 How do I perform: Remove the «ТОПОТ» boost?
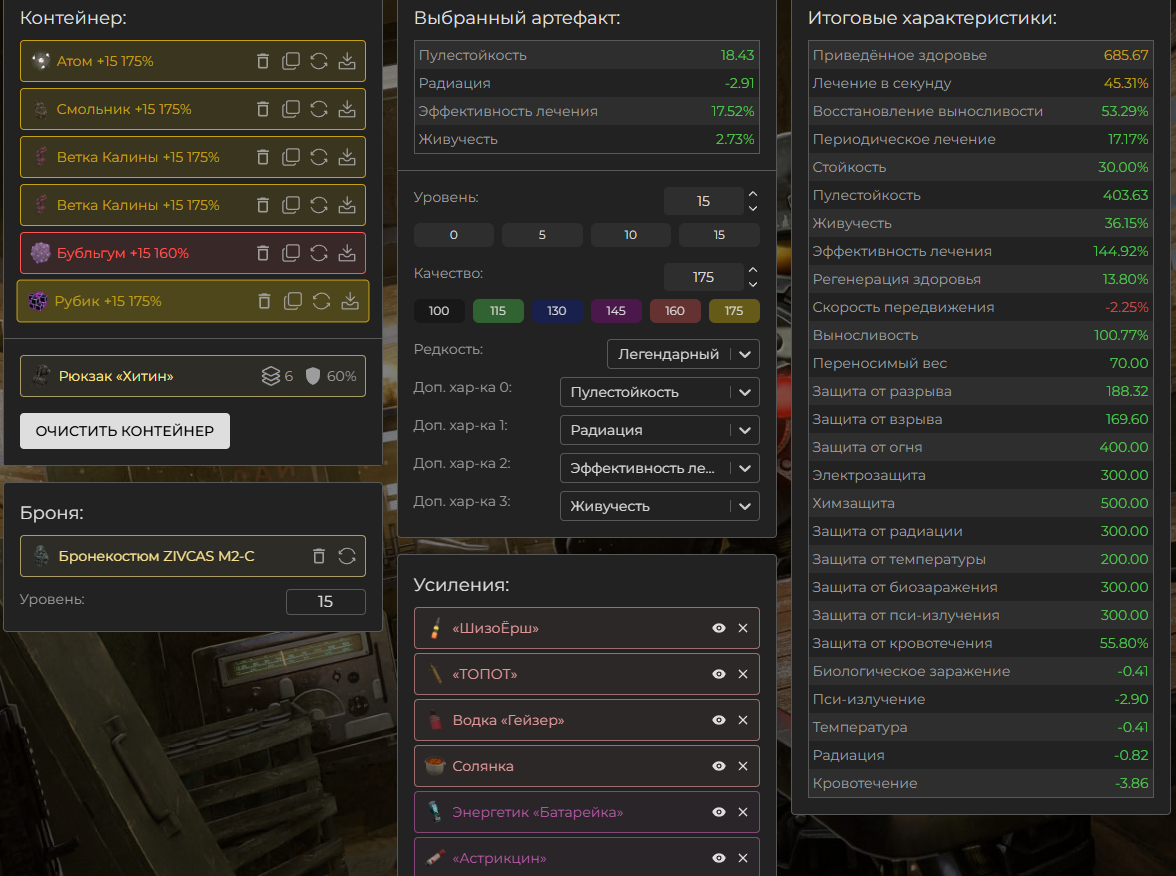743,674
